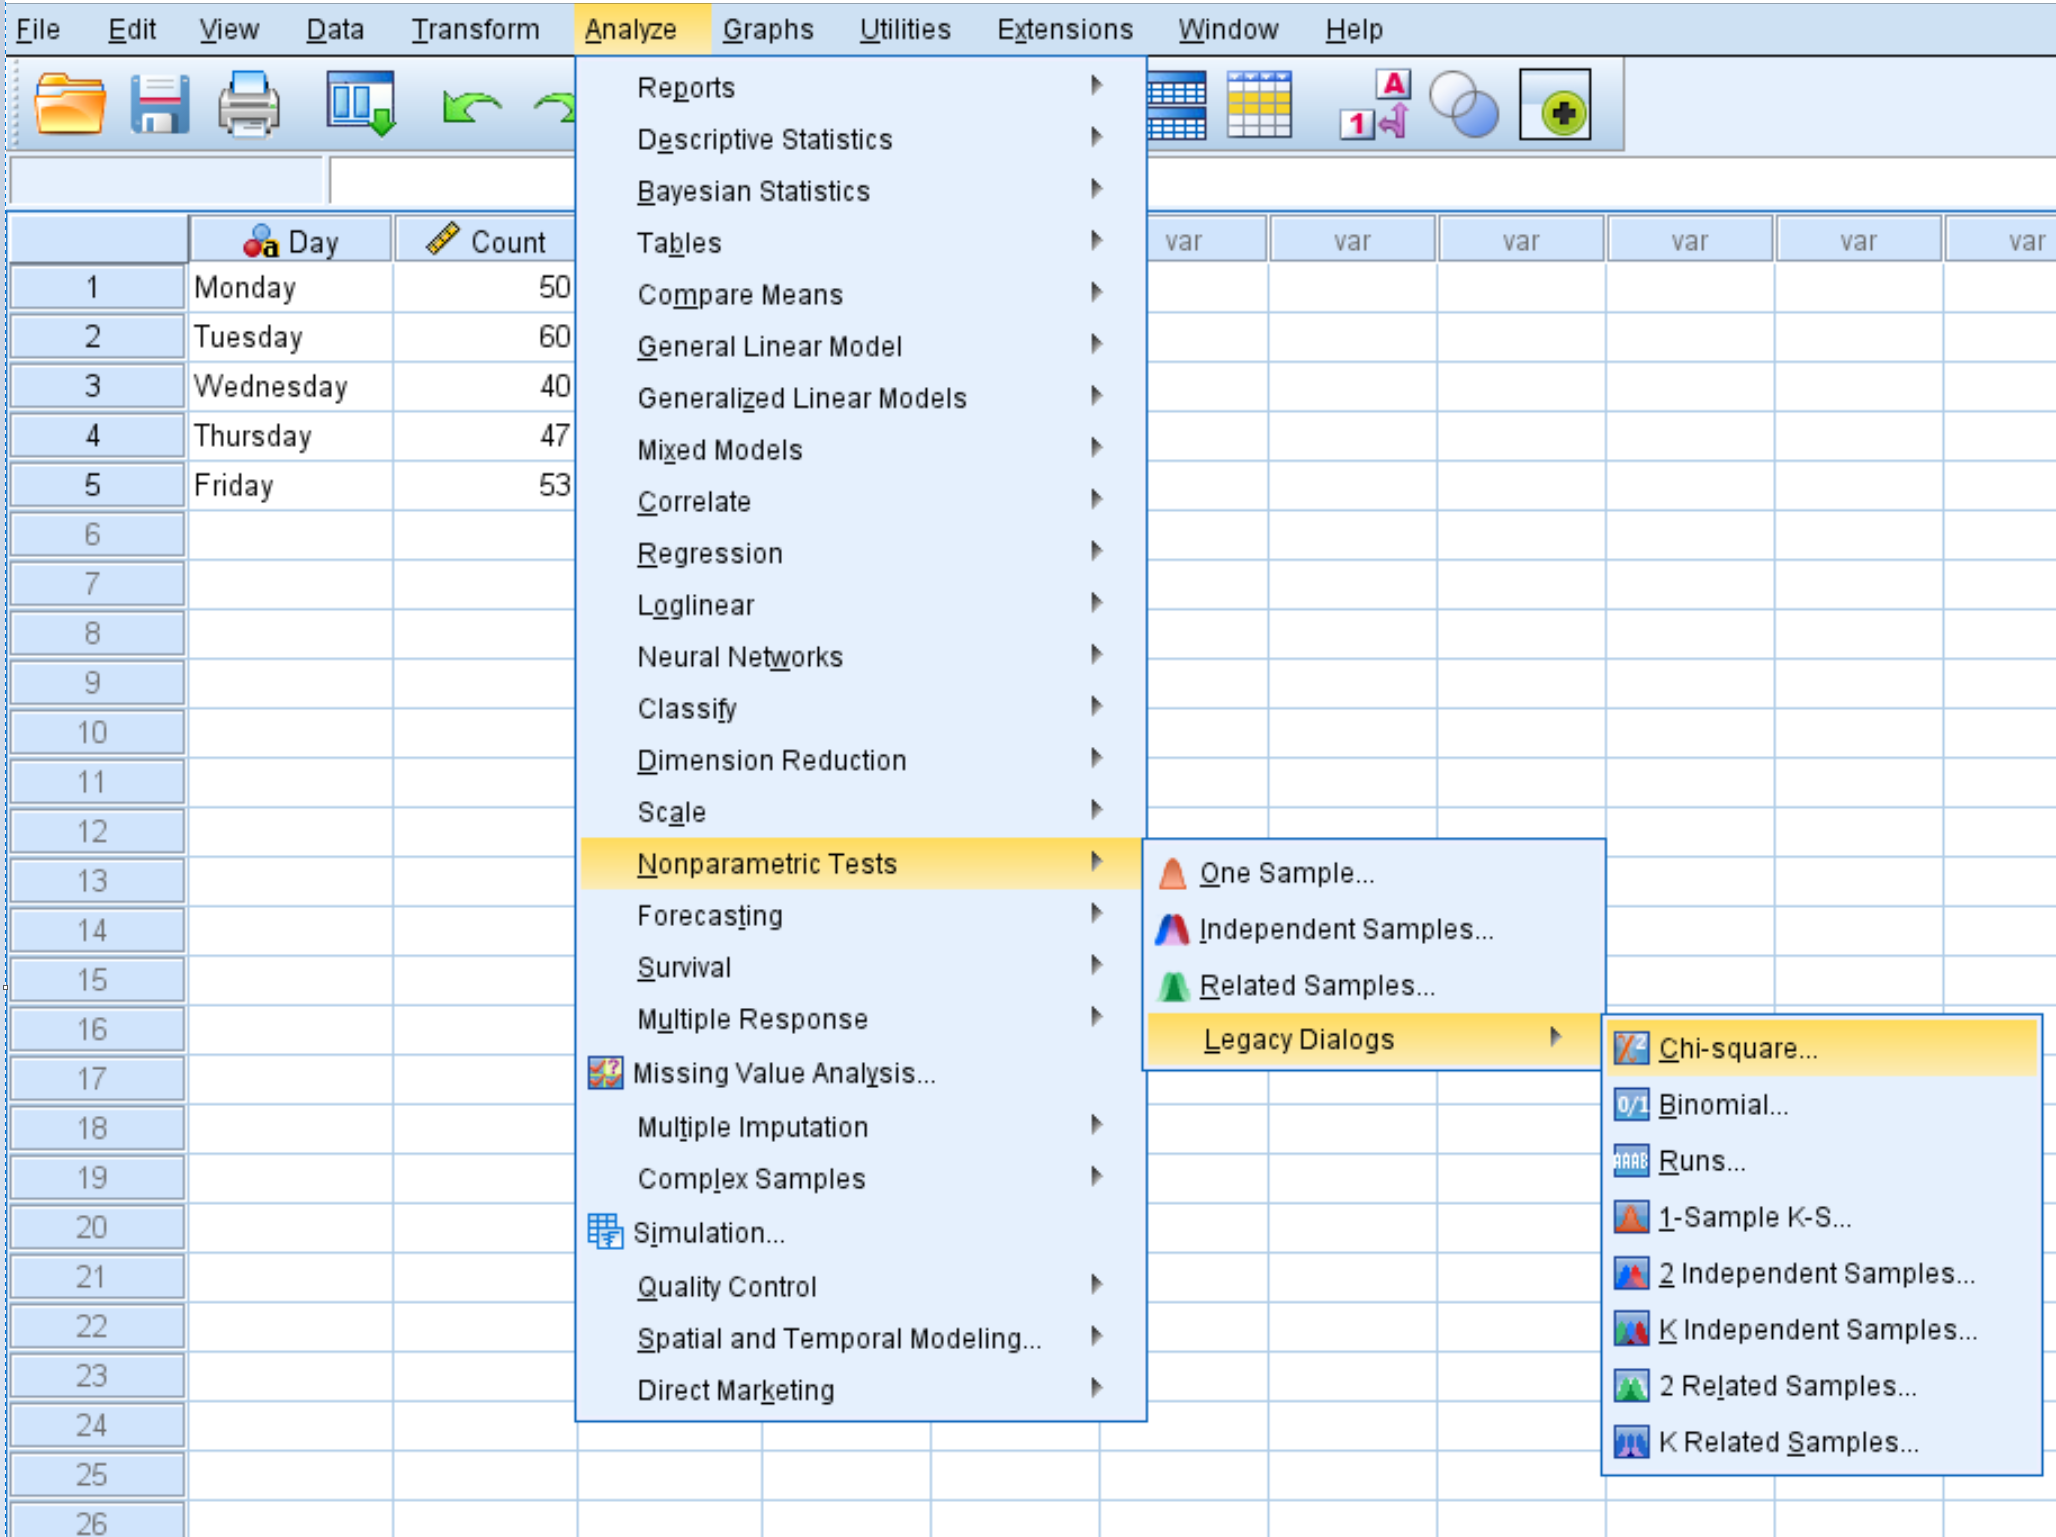The image size is (2056, 1537).
Task: Click the Count column header
Action: pos(485,240)
